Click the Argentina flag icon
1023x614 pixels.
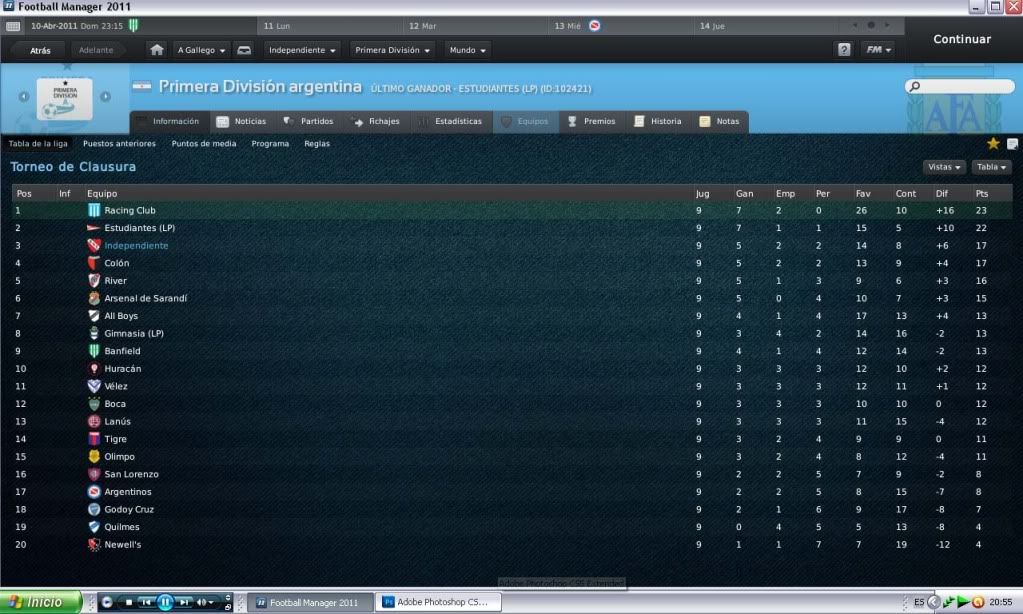point(142,86)
